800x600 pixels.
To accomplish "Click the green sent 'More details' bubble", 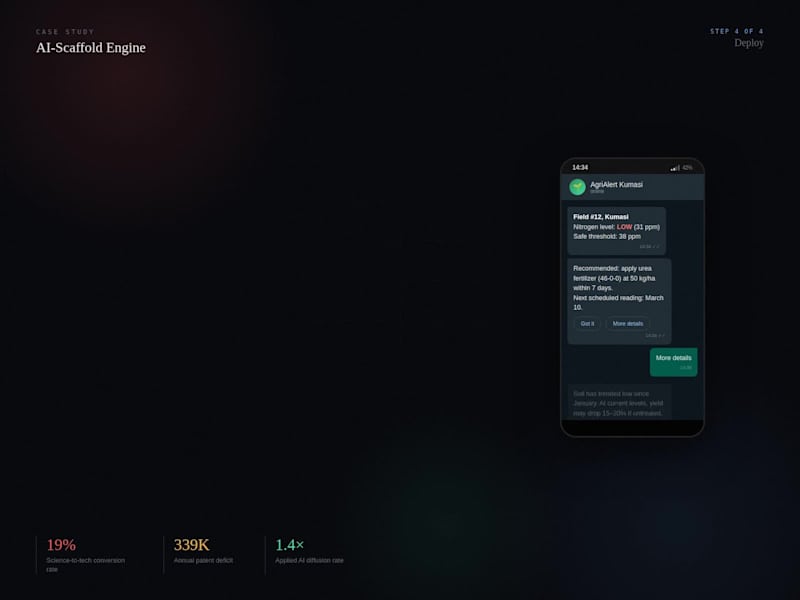I will (x=673, y=362).
